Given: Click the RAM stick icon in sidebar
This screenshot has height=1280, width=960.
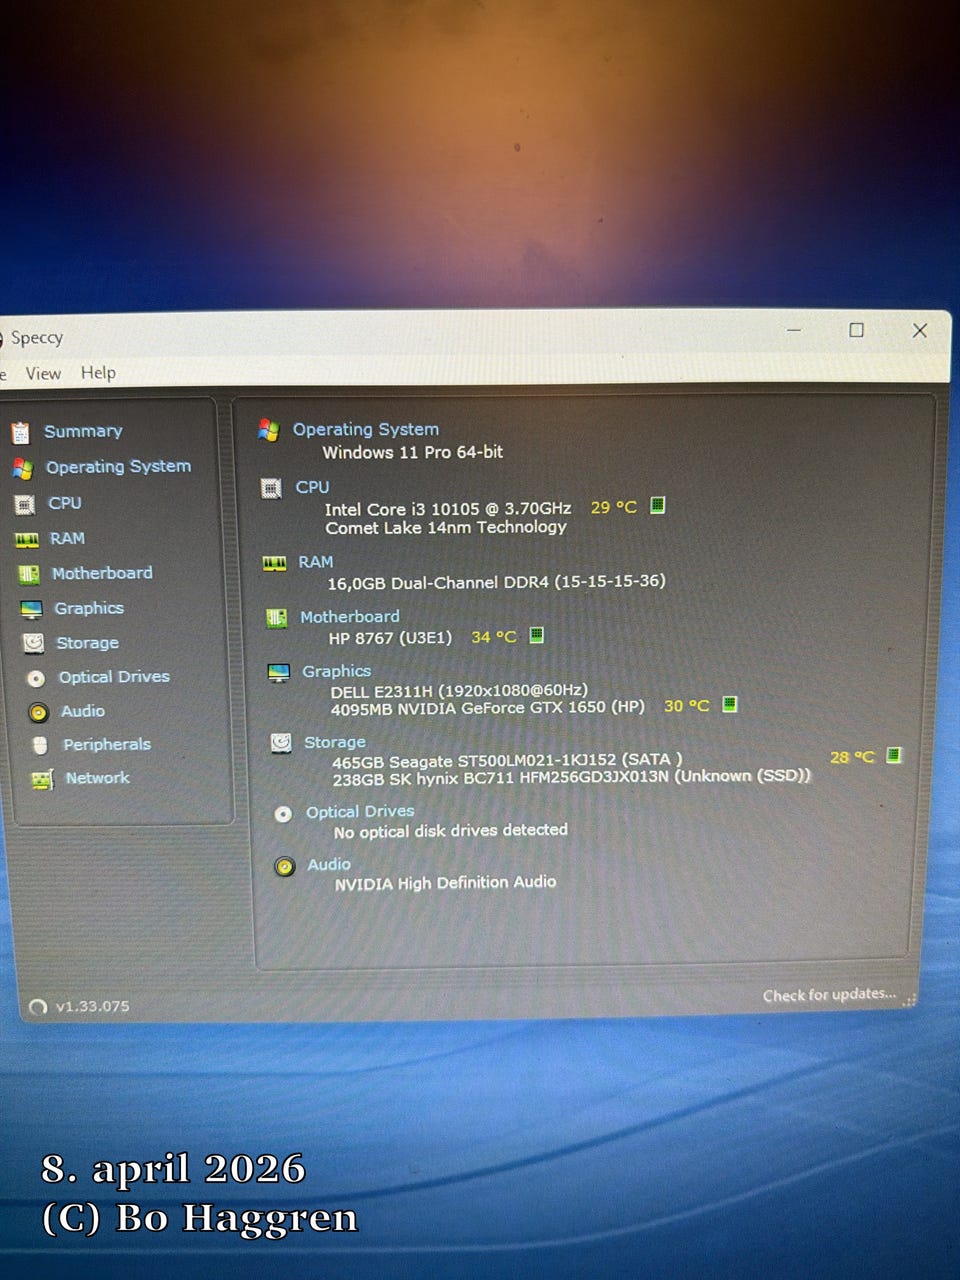Looking at the screenshot, I should (27, 540).
